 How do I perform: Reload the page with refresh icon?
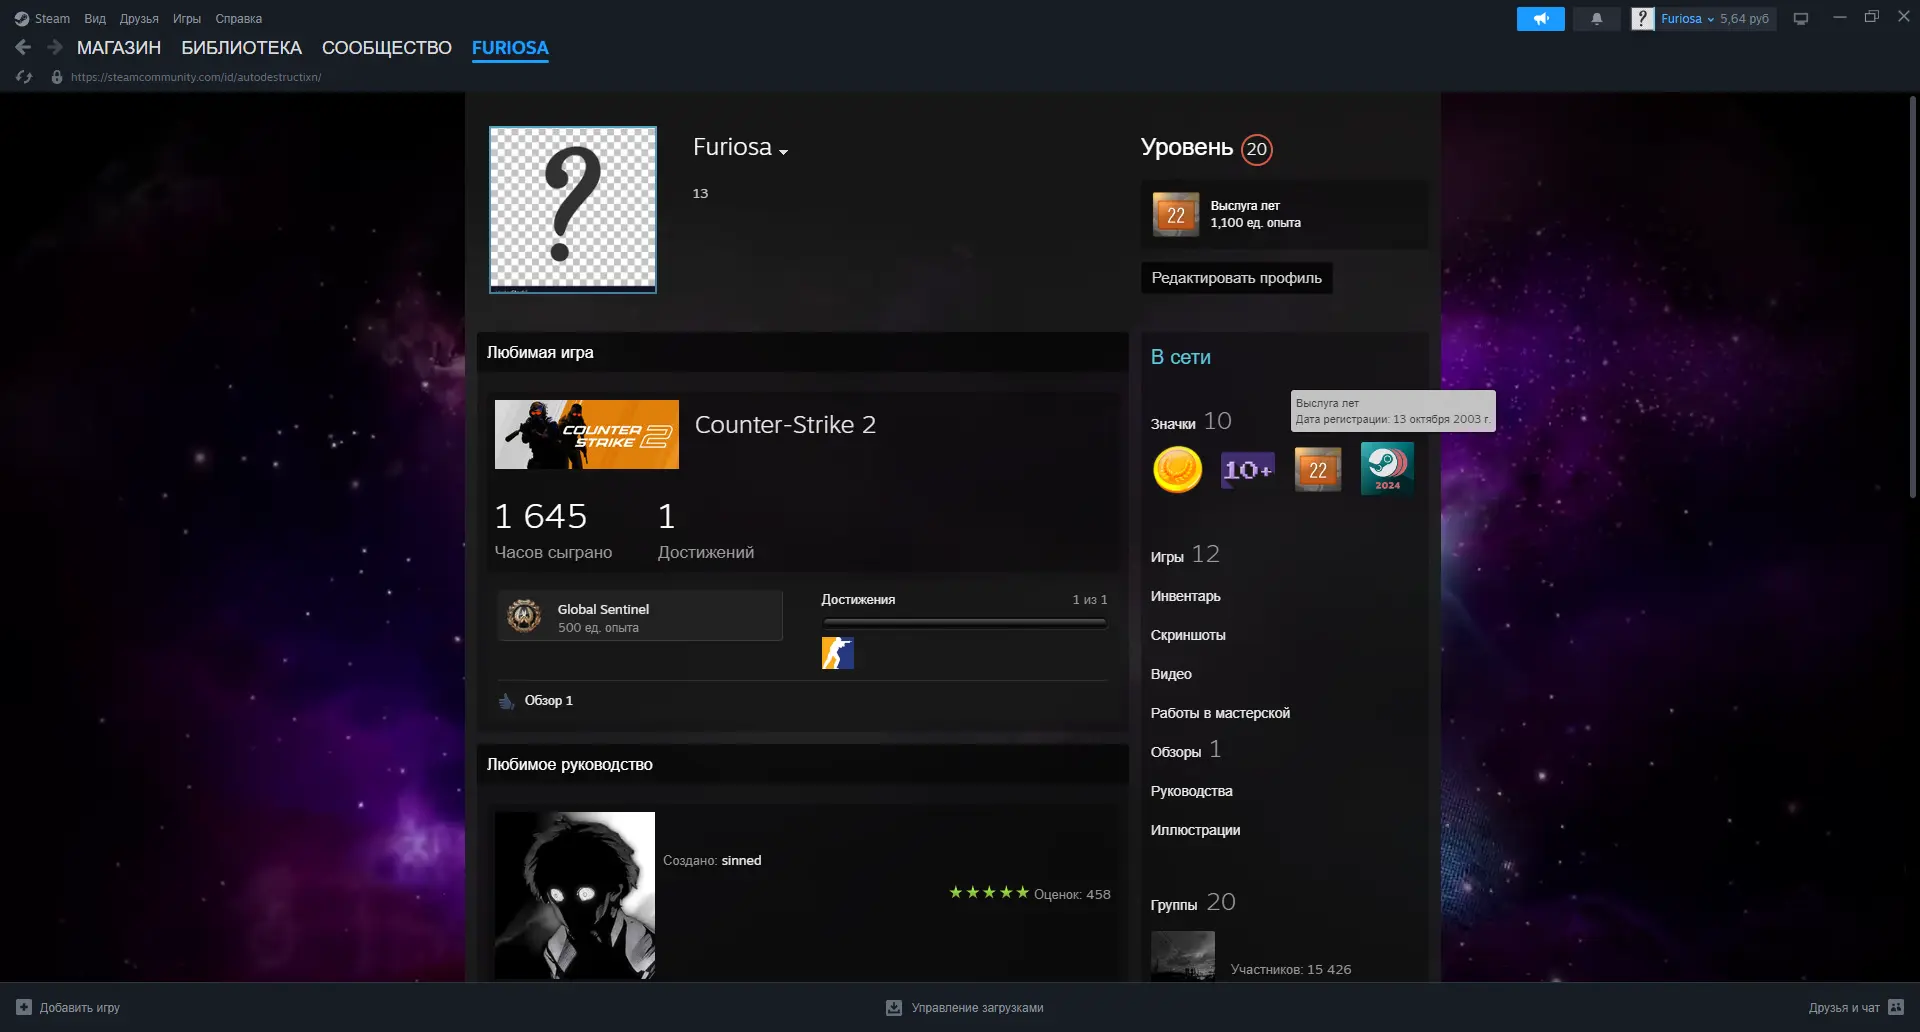(24, 77)
